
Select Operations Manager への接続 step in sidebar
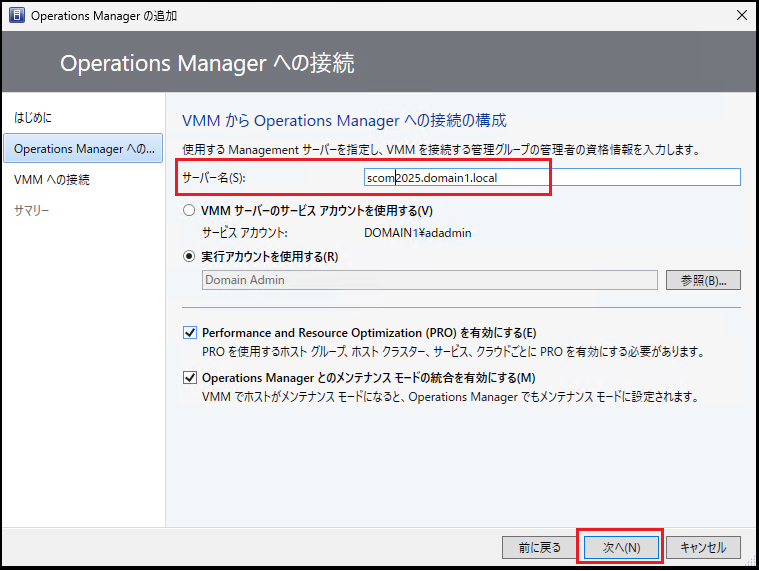[83, 149]
